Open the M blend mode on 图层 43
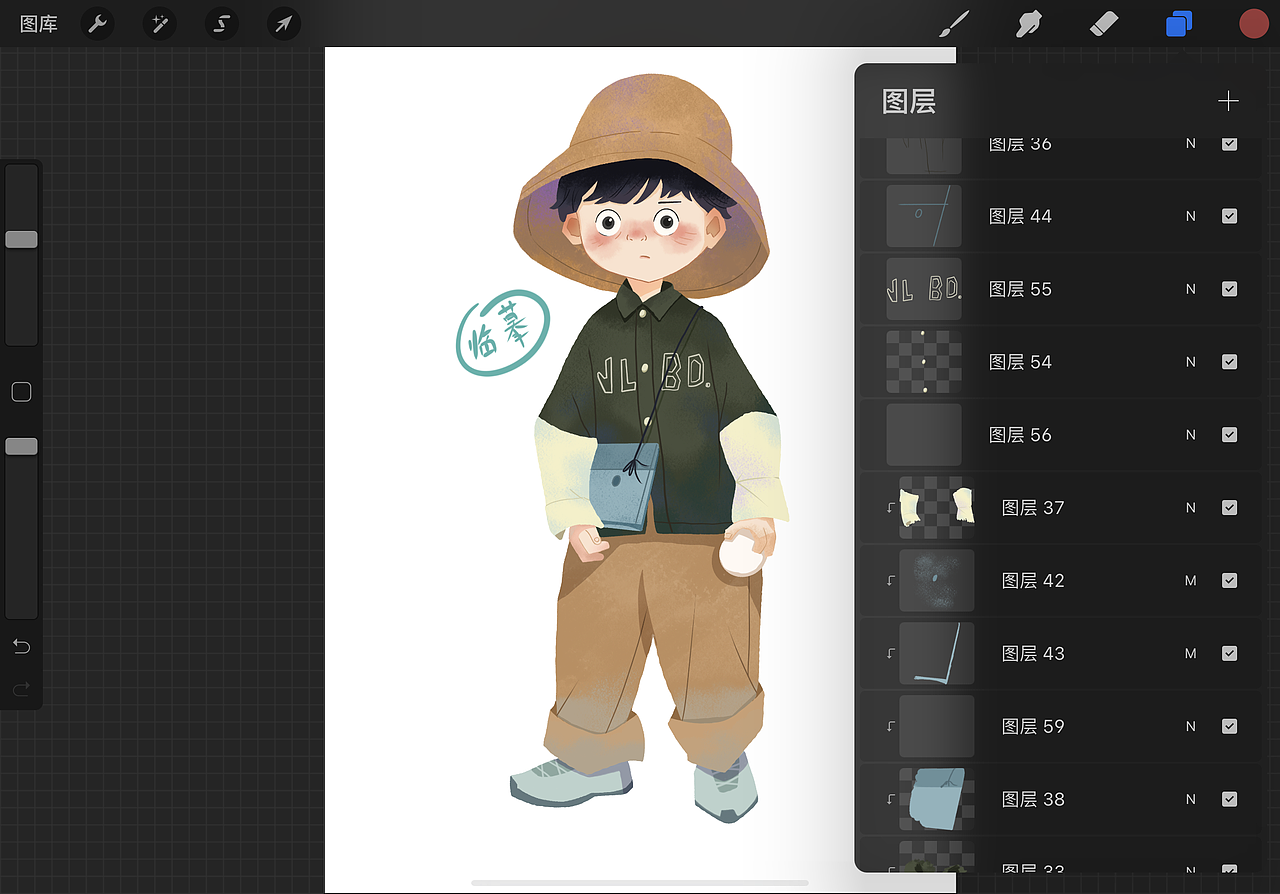Viewport: 1280px width, 894px height. pos(1190,654)
